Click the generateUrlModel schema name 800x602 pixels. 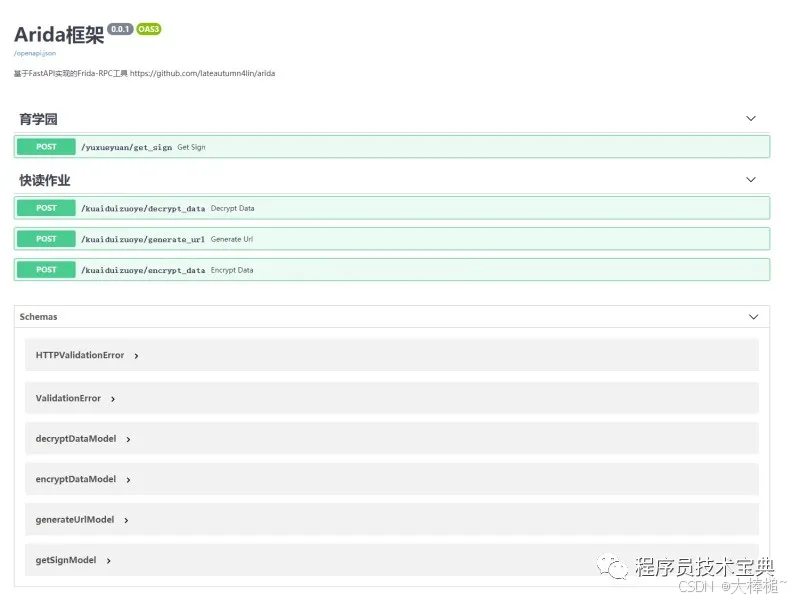74,519
